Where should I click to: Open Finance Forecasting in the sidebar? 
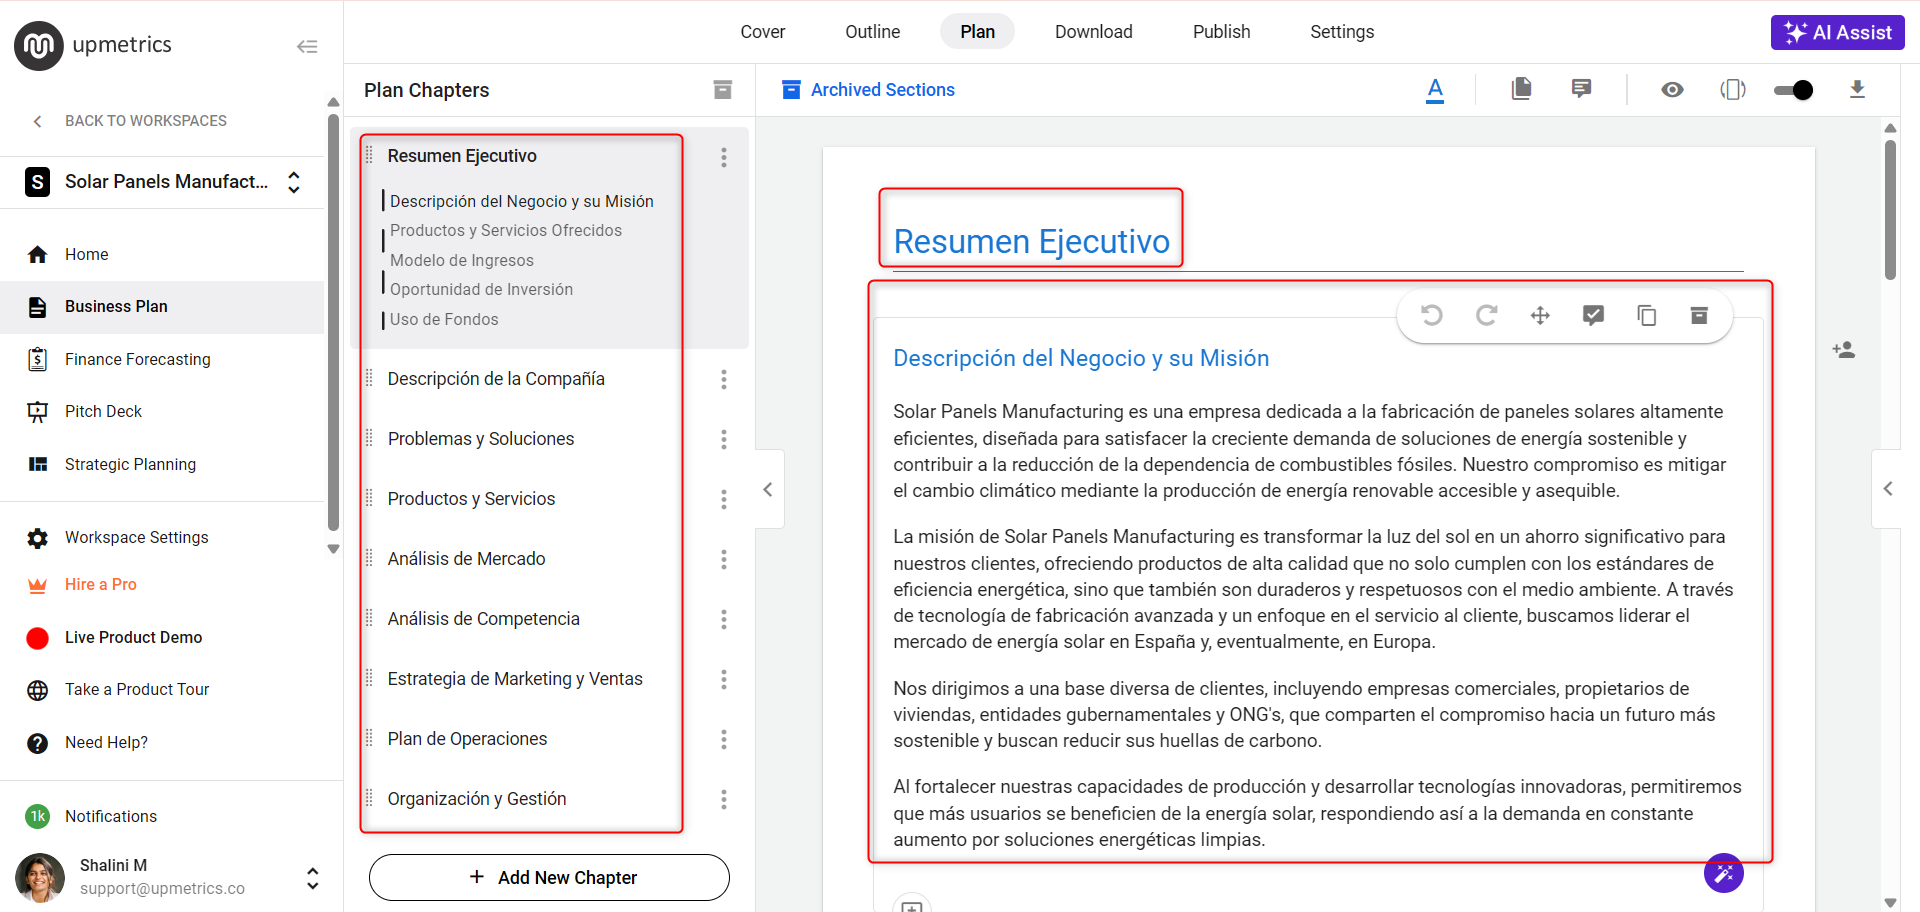point(162,360)
